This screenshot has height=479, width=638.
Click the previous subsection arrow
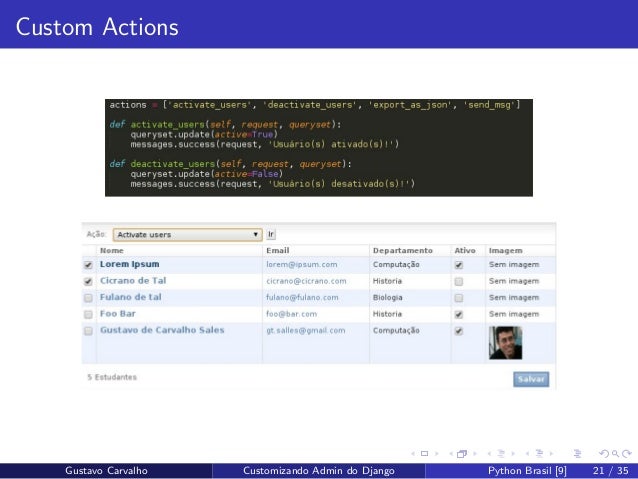click(x=489, y=453)
